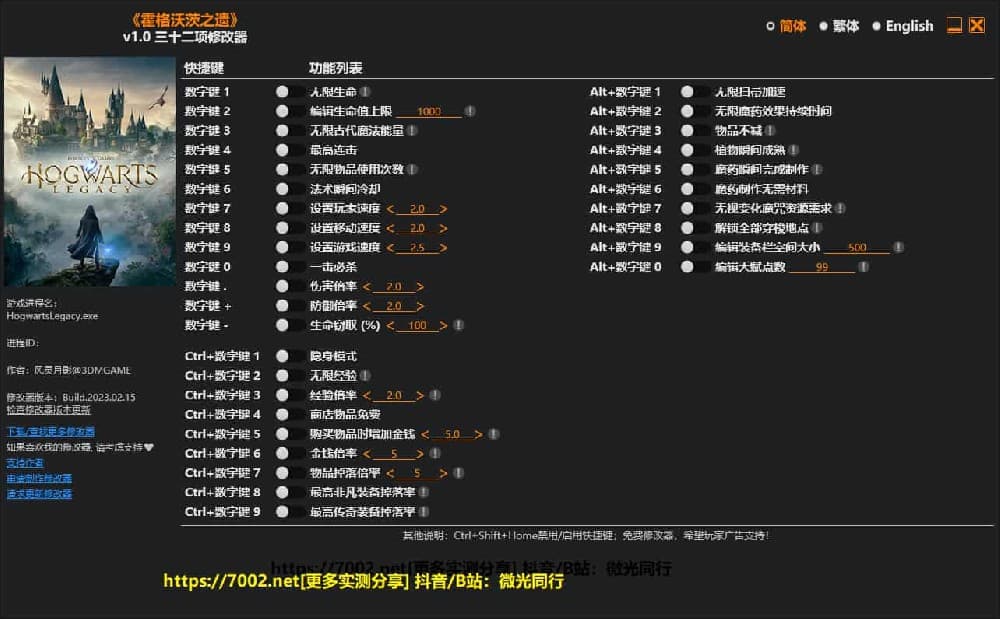Show info icon for Alt+数字键 5 option

click(x=817, y=170)
